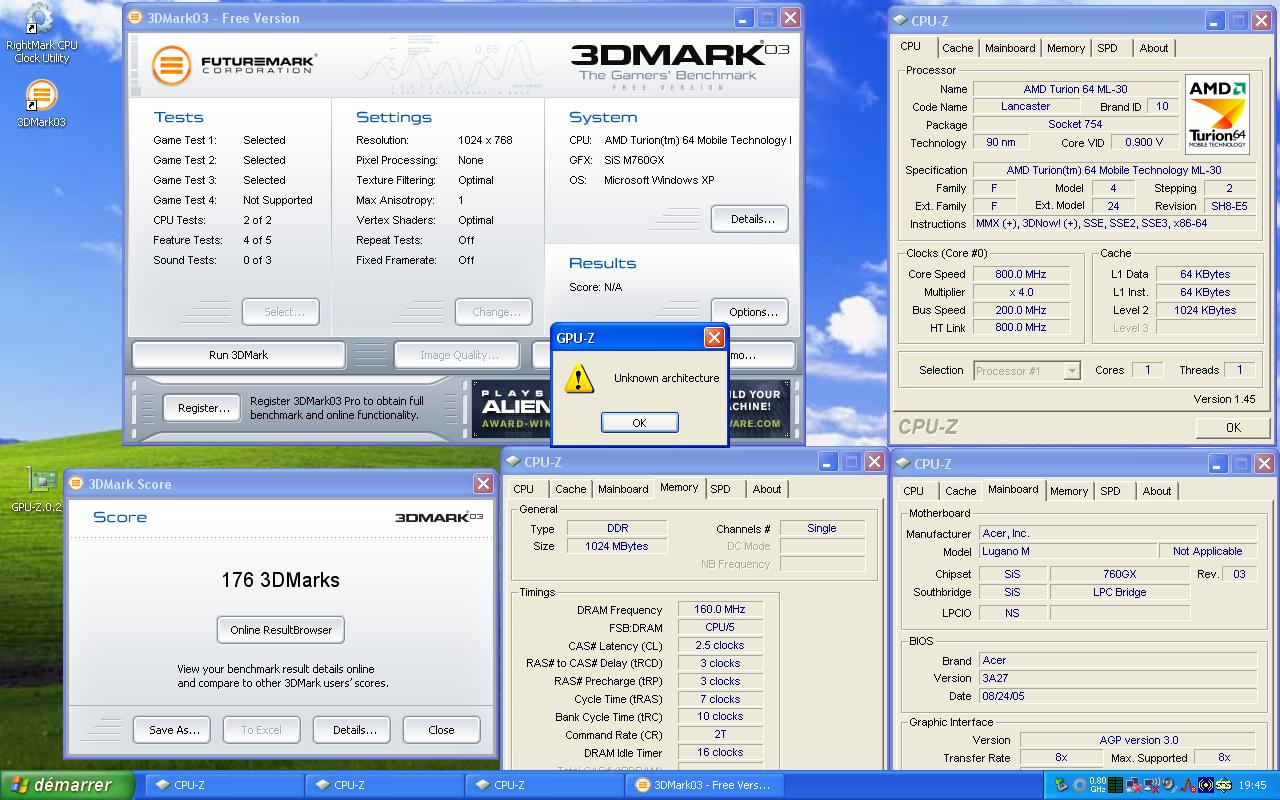The height and width of the screenshot is (800, 1280).
Task: Click the Core Speed value 800.0 MHz
Action: pos(1020,274)
